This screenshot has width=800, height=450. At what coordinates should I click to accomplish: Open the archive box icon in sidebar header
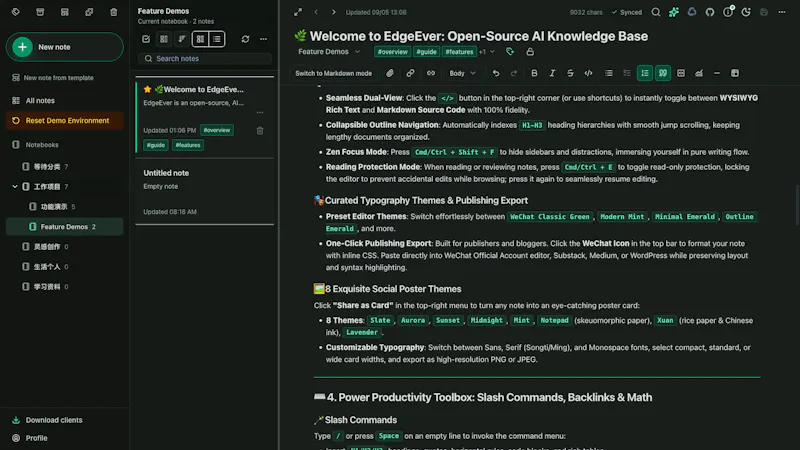point(40,12)
